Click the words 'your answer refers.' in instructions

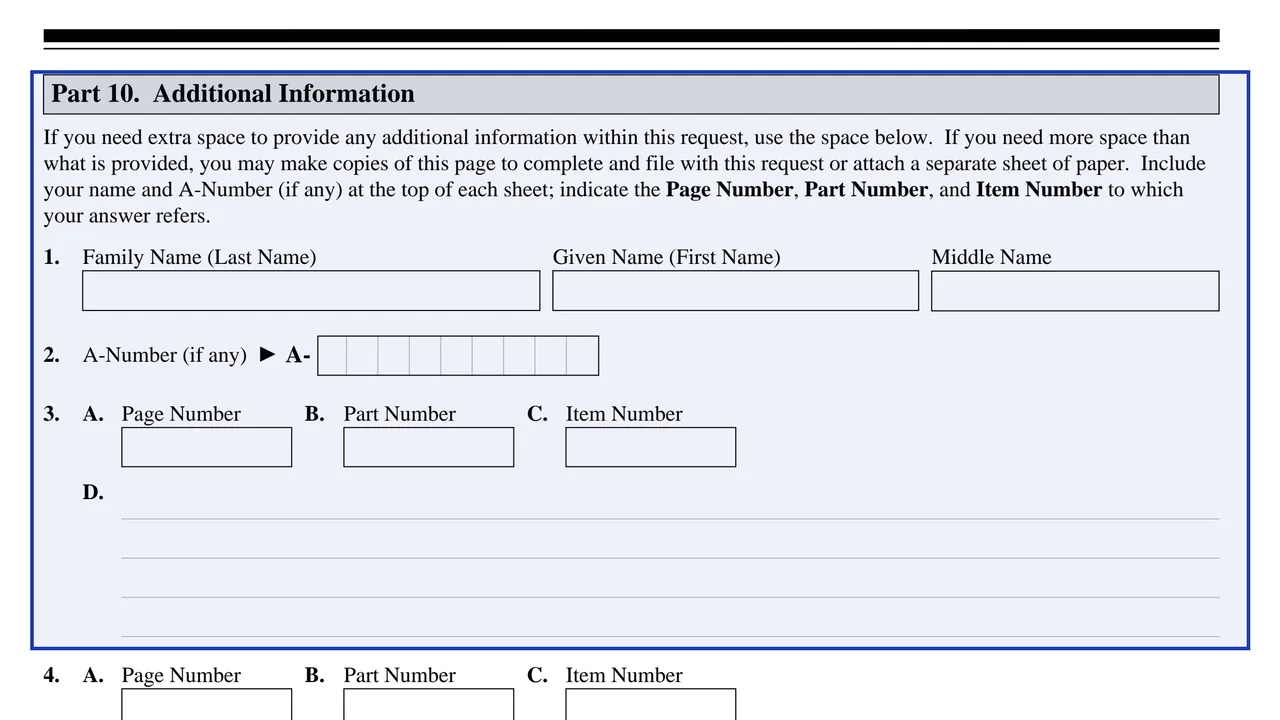click(x=127, y=216)
